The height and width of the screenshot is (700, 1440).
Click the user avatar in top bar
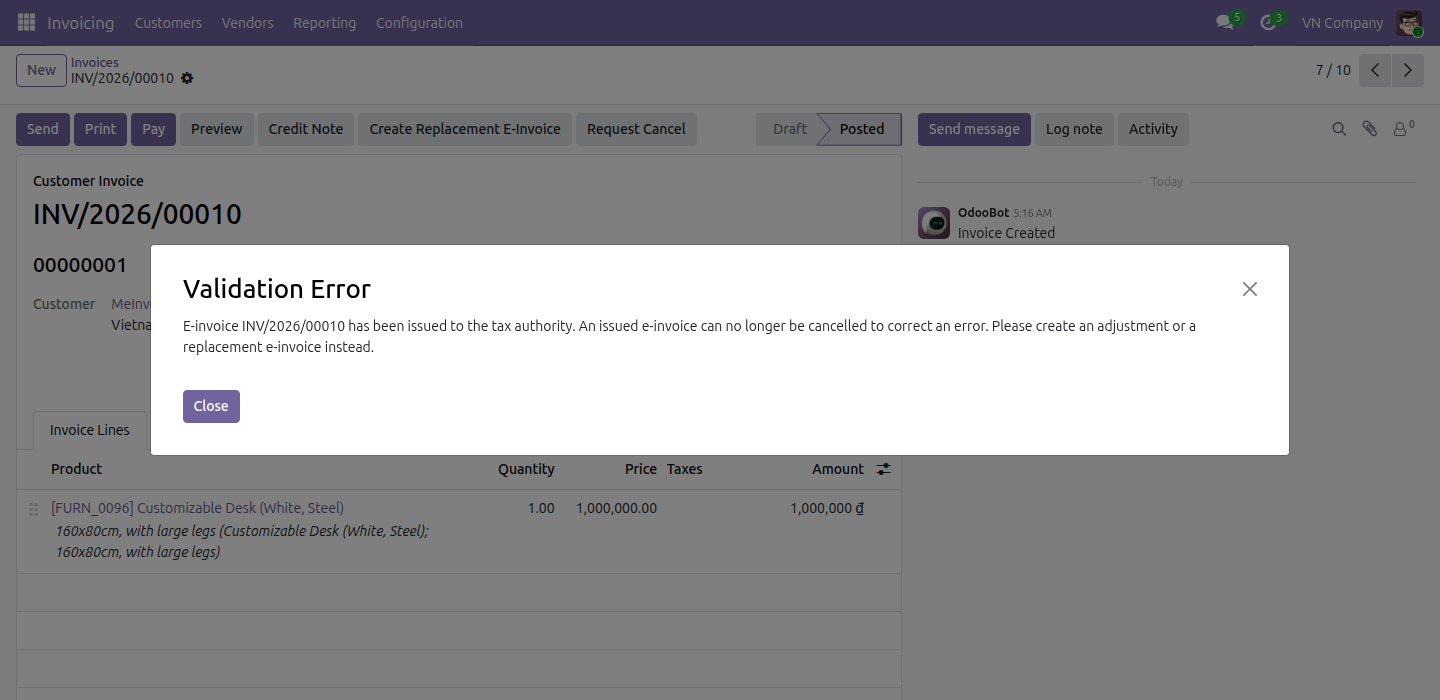click(1410, 22)
